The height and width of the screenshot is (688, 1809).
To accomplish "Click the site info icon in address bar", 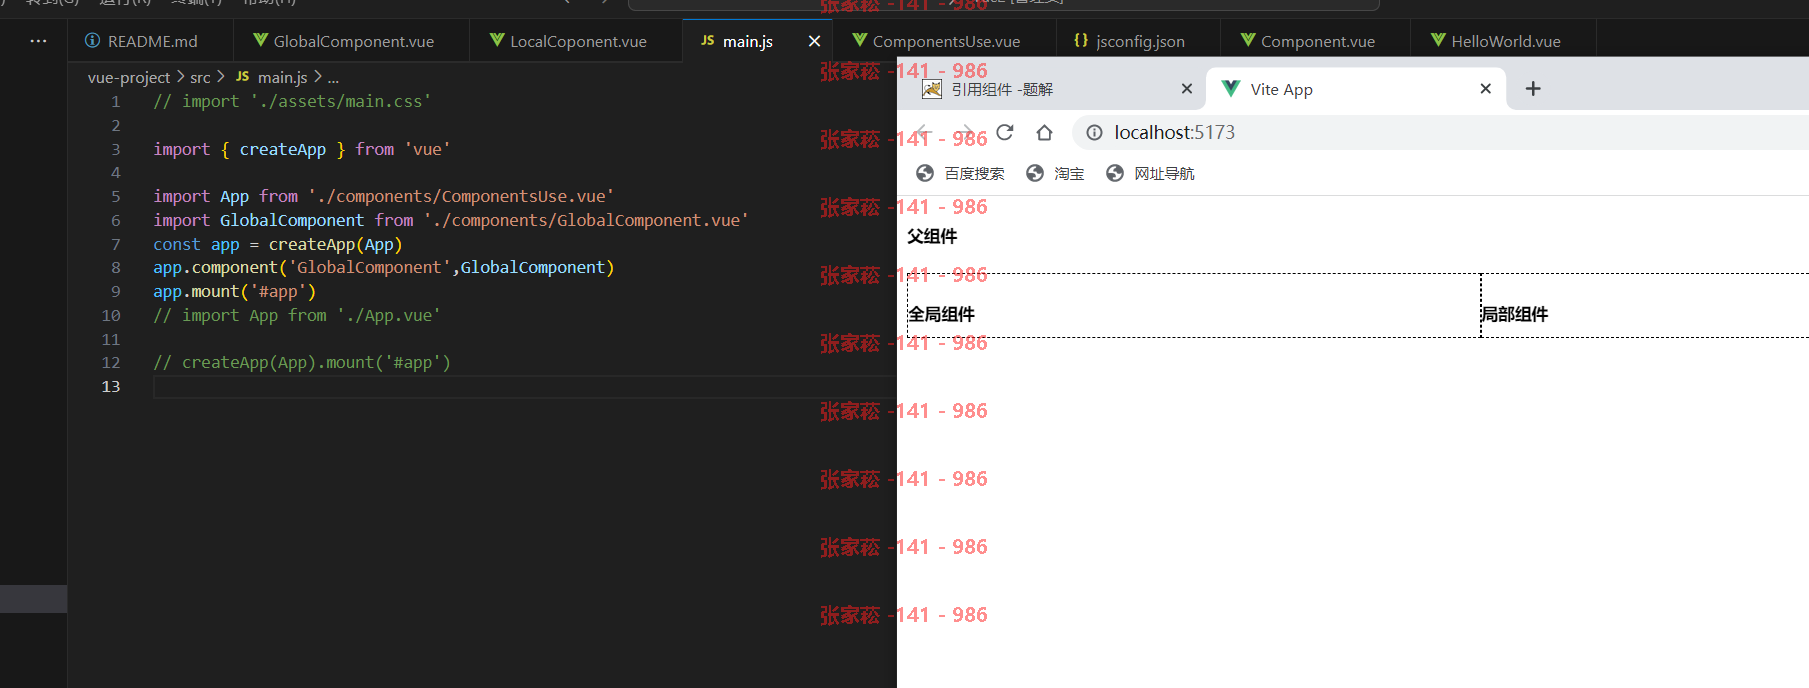I will point(1094,132).
